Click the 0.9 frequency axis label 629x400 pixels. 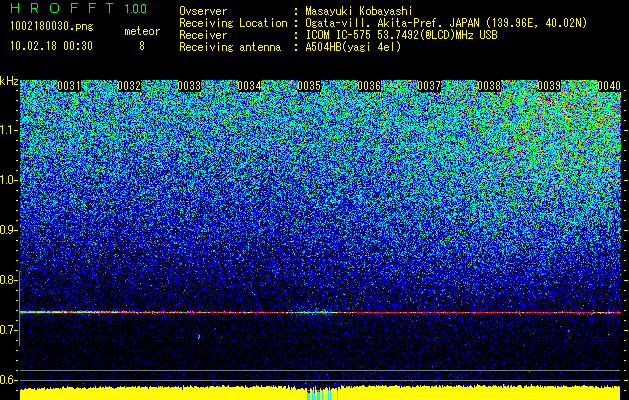click(9, 230)
